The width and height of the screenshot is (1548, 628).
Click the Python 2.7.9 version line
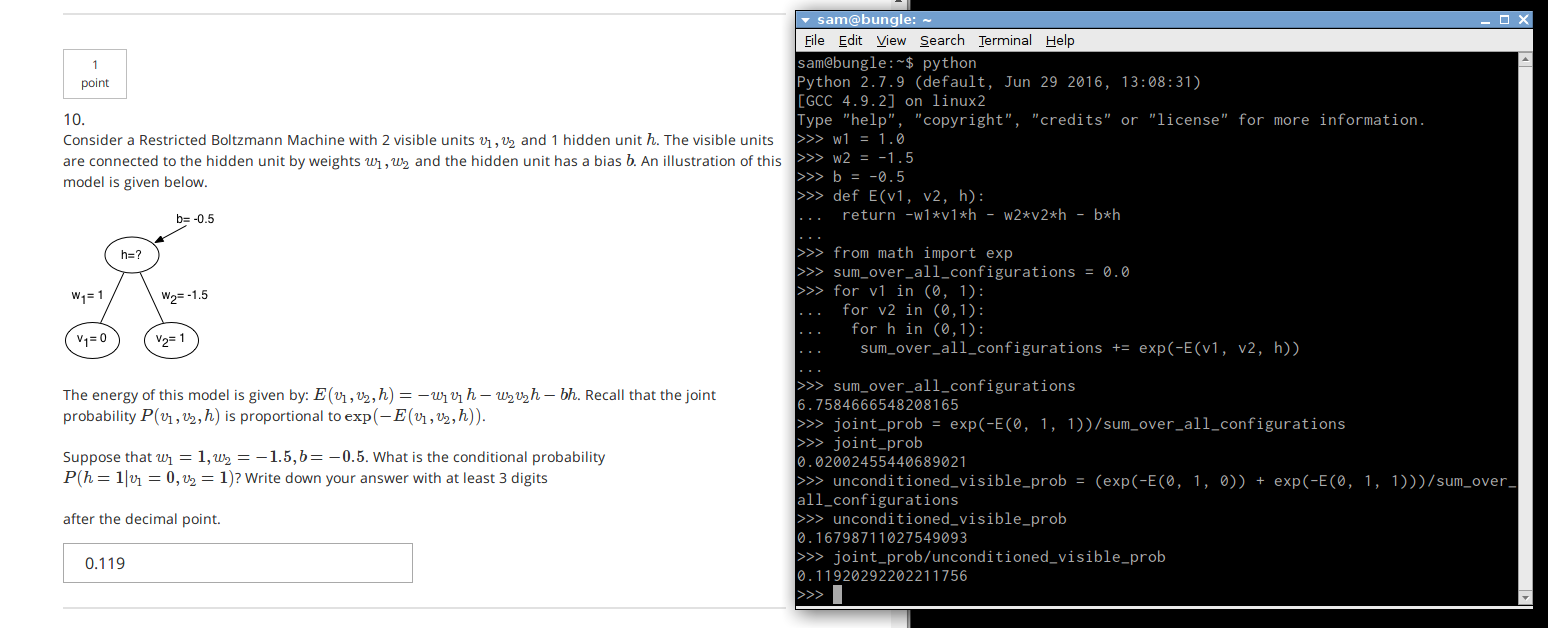pyautogui.click(x=999, y=82)
